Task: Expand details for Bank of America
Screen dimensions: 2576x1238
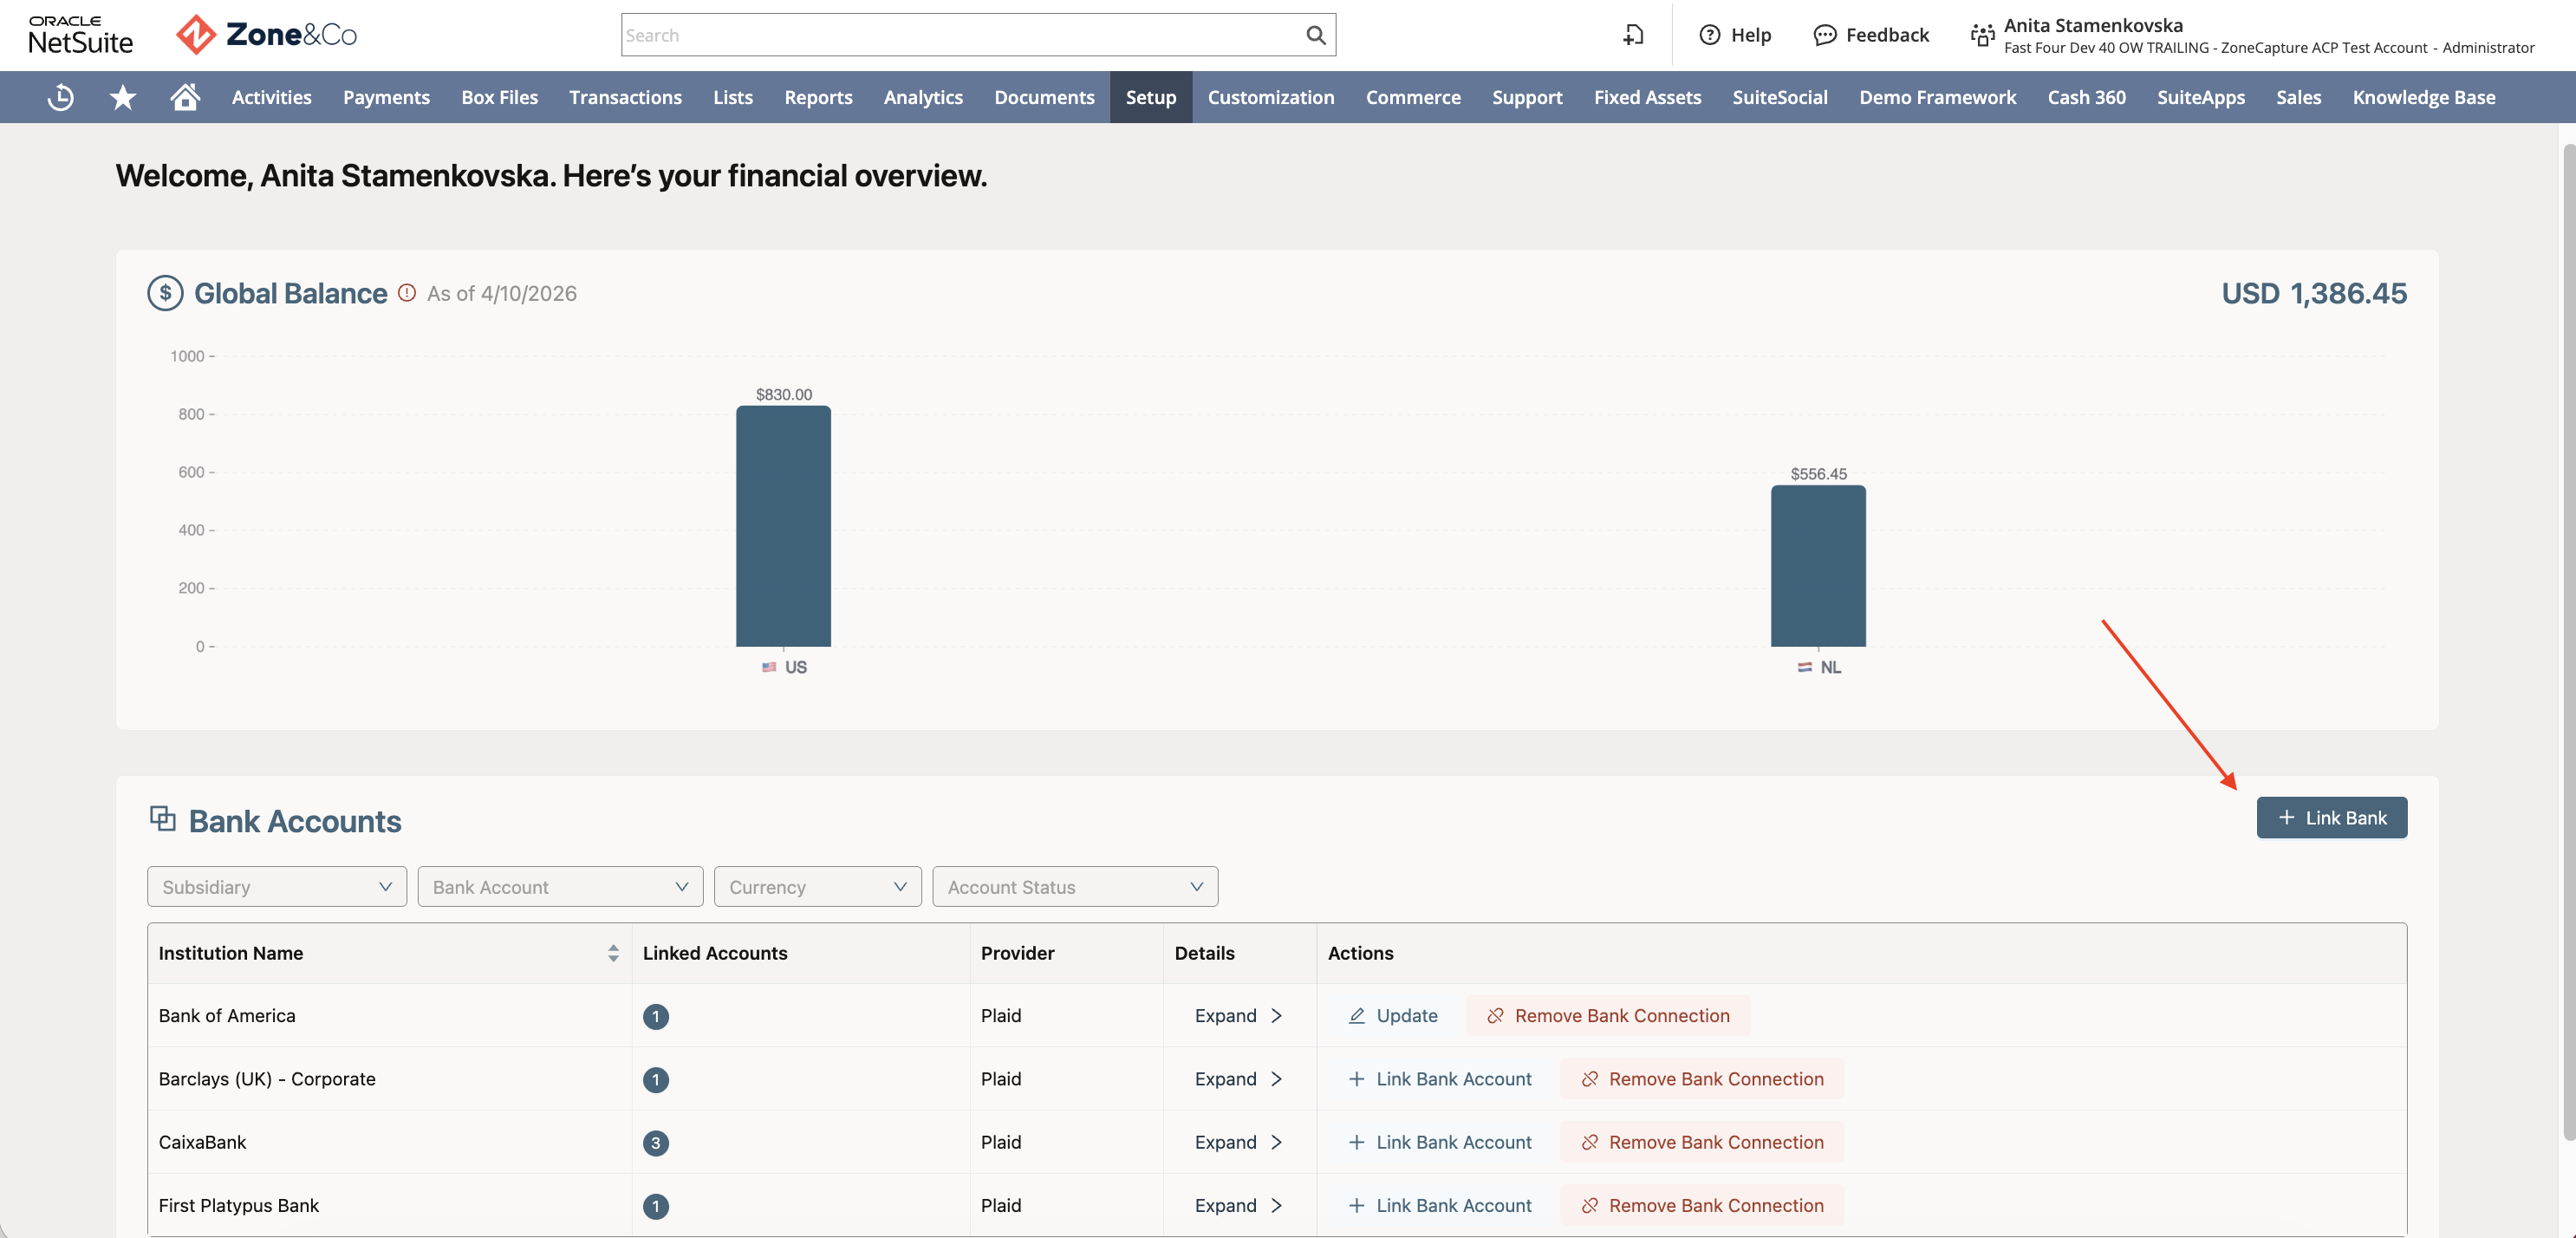Action: 1238,1015
